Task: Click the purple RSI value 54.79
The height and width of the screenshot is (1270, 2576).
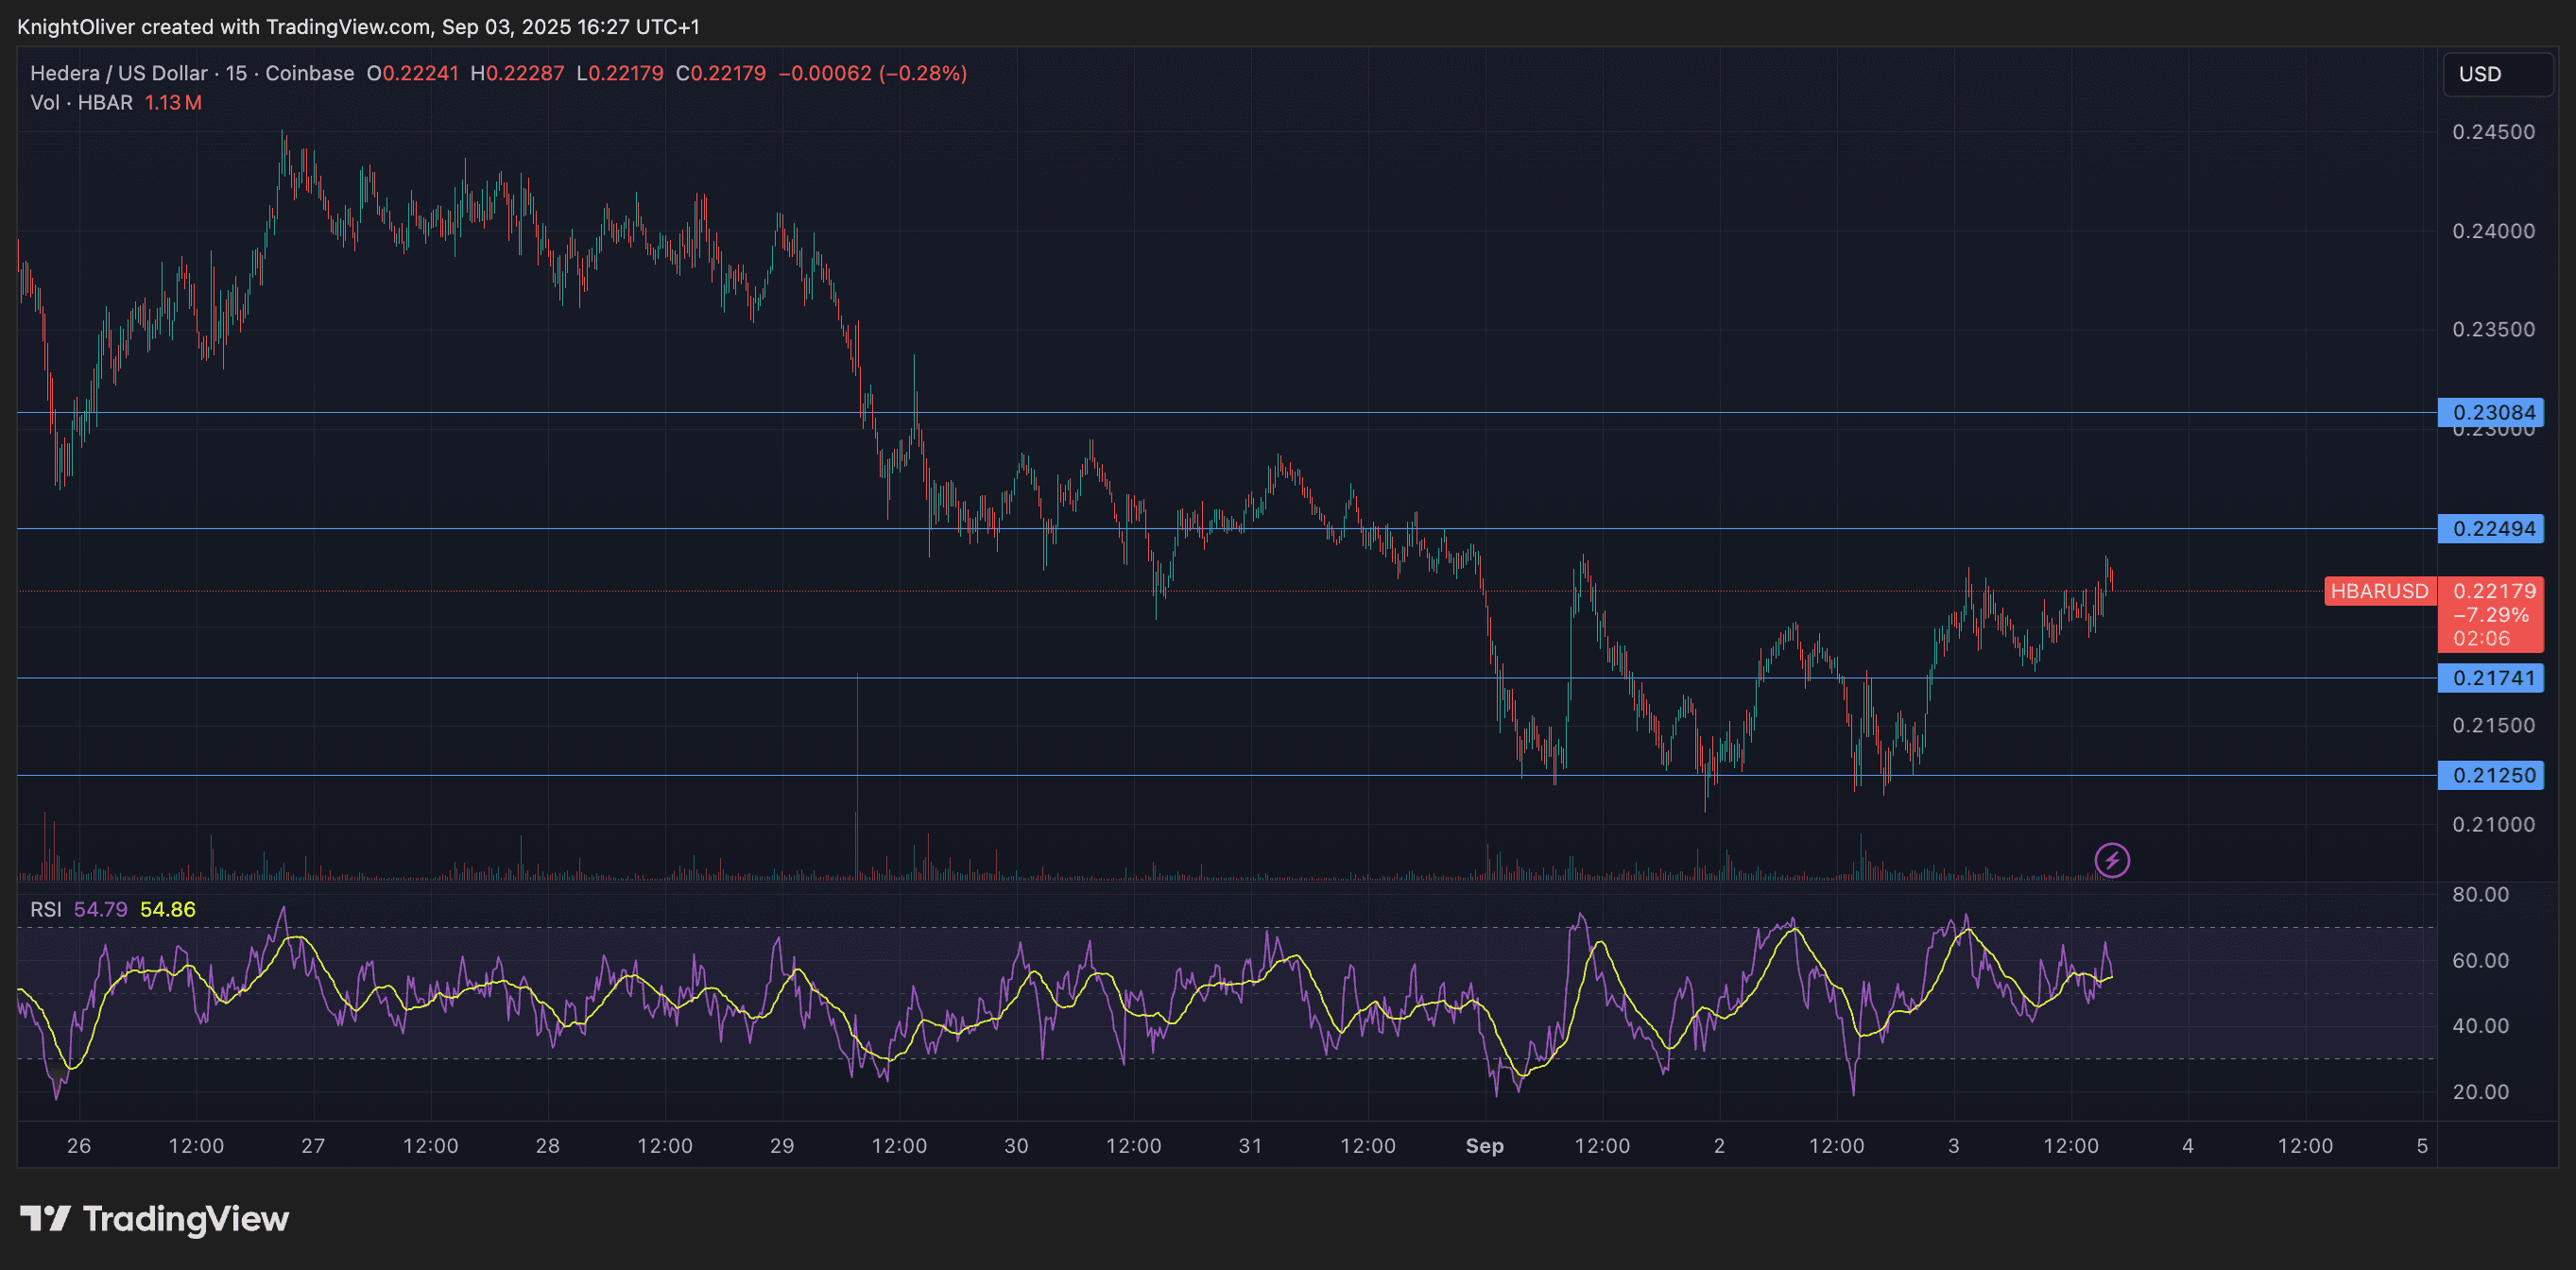Action: coord(99,910)
